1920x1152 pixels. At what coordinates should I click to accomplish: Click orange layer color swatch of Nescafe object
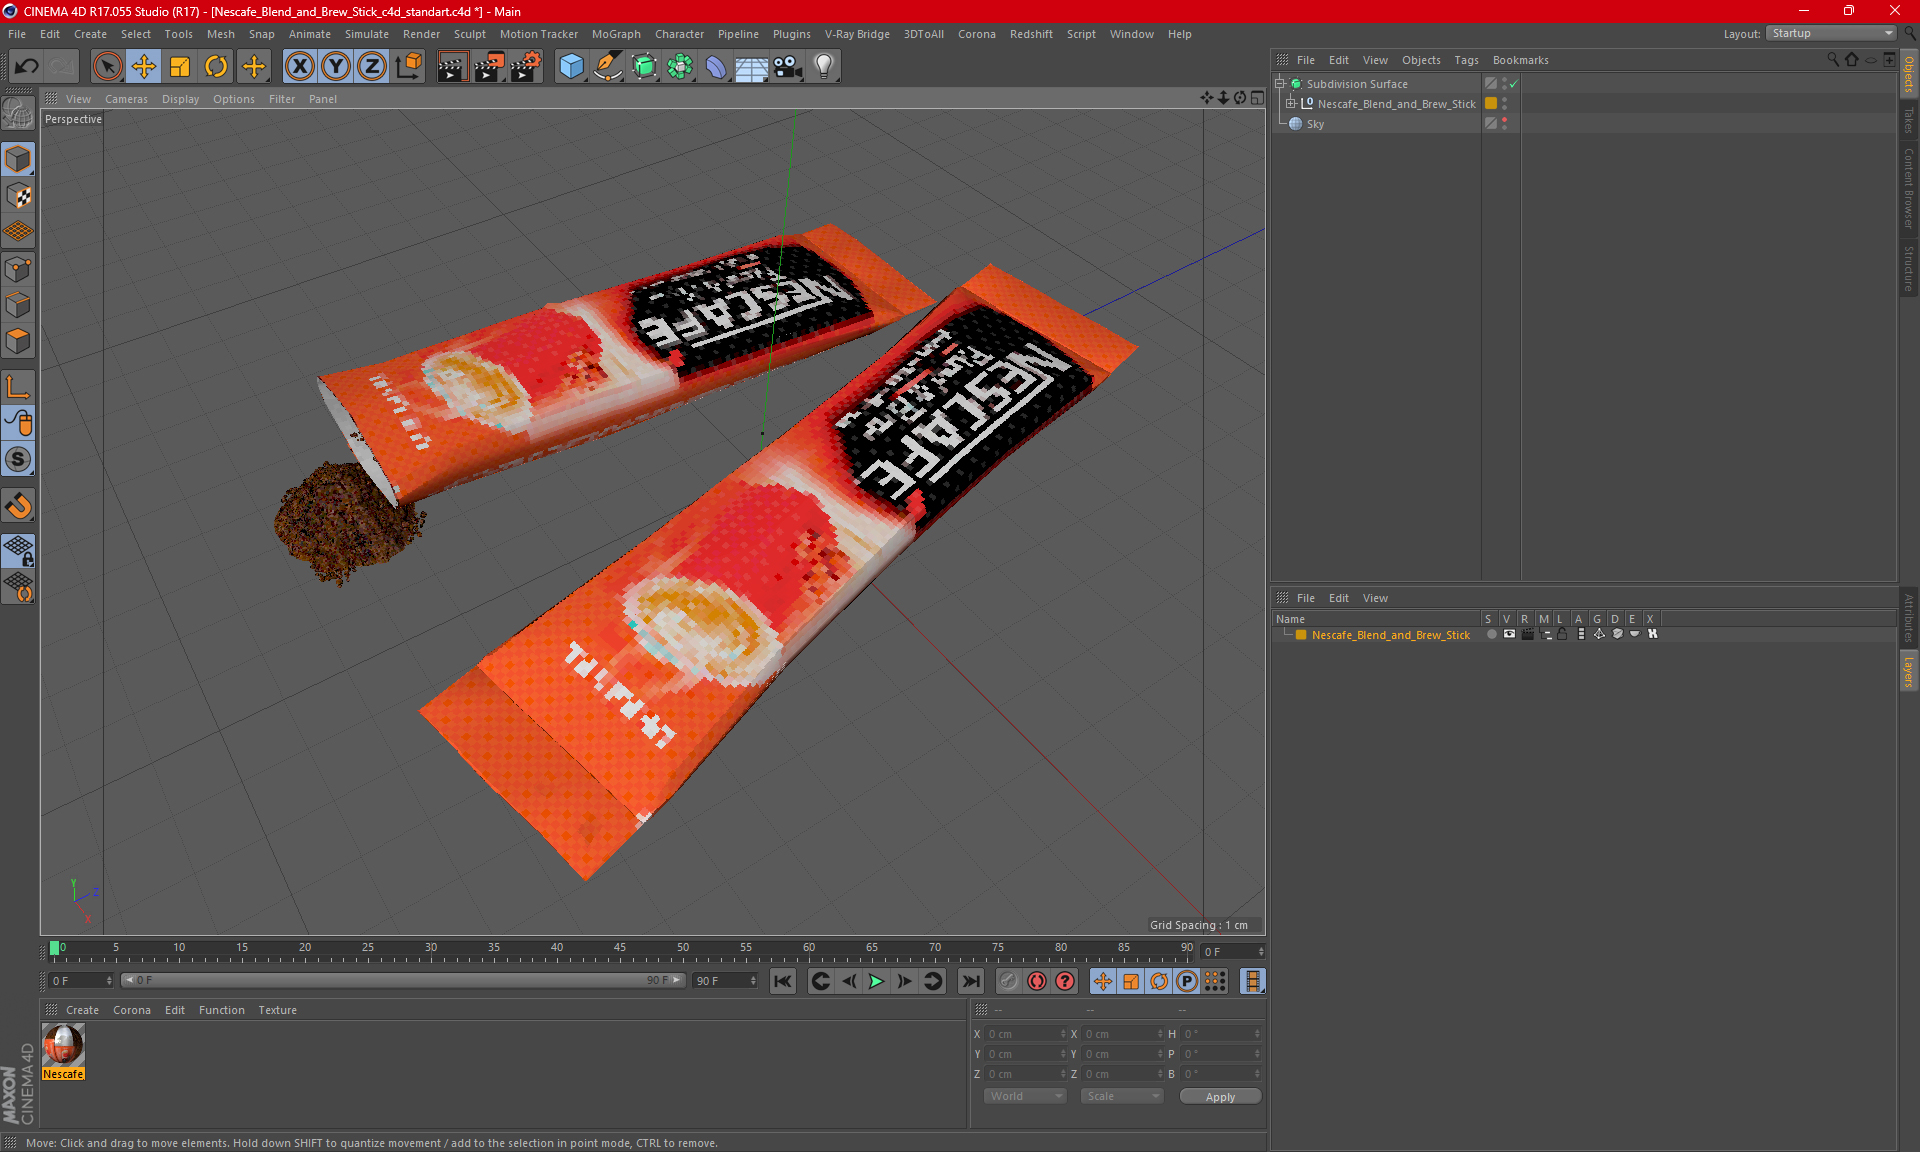1491,104
